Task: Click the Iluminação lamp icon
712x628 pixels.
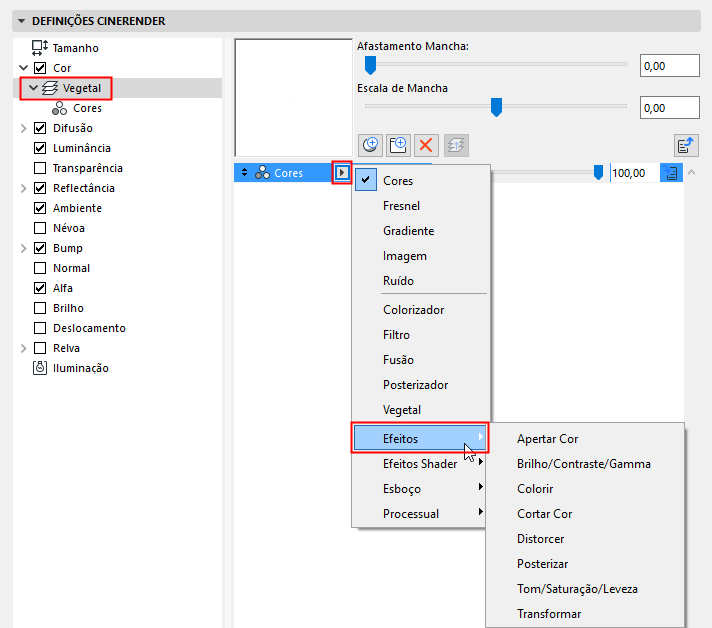Action: click(40, 368)
